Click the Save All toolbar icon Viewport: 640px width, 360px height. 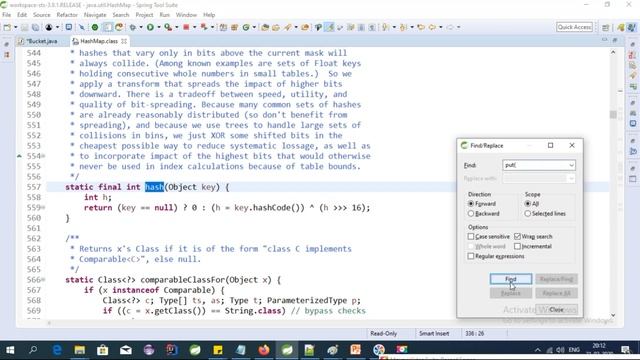tap(36, 27)
